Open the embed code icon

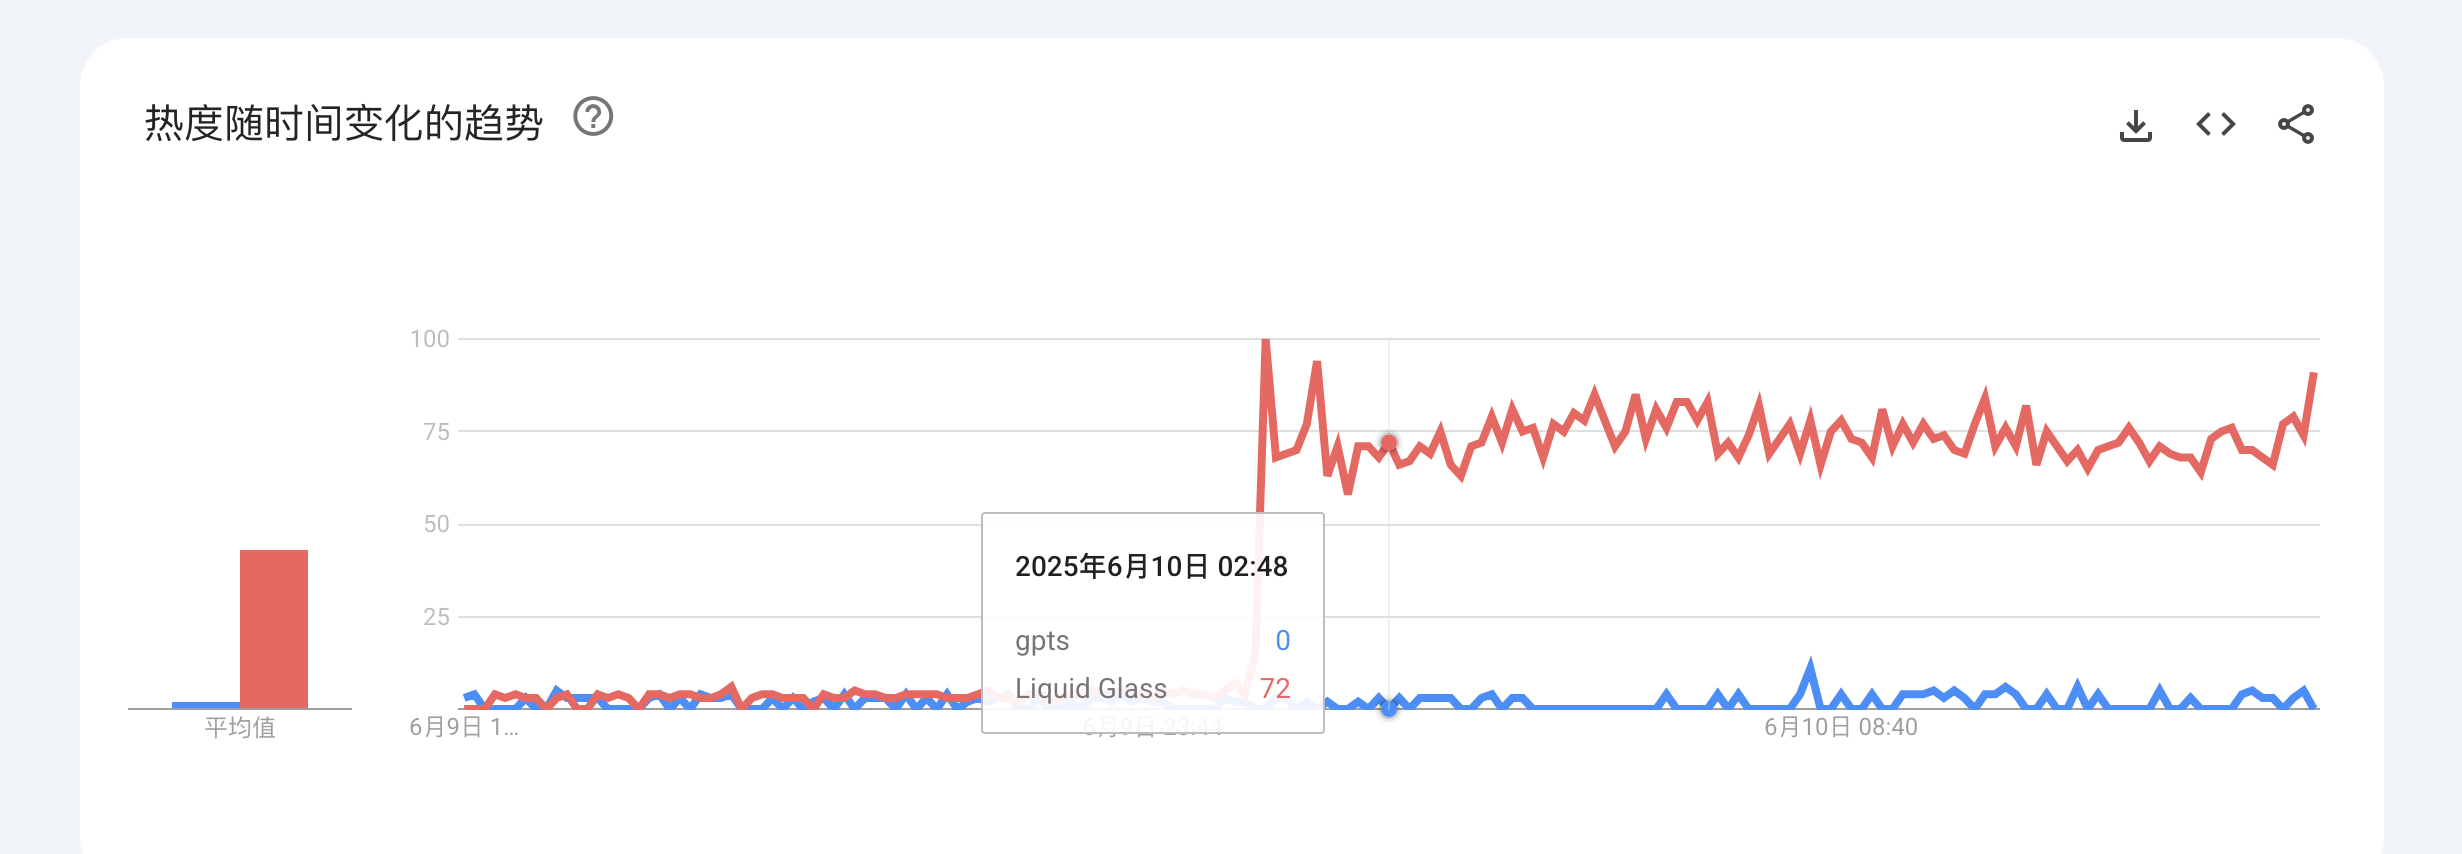2215,125
